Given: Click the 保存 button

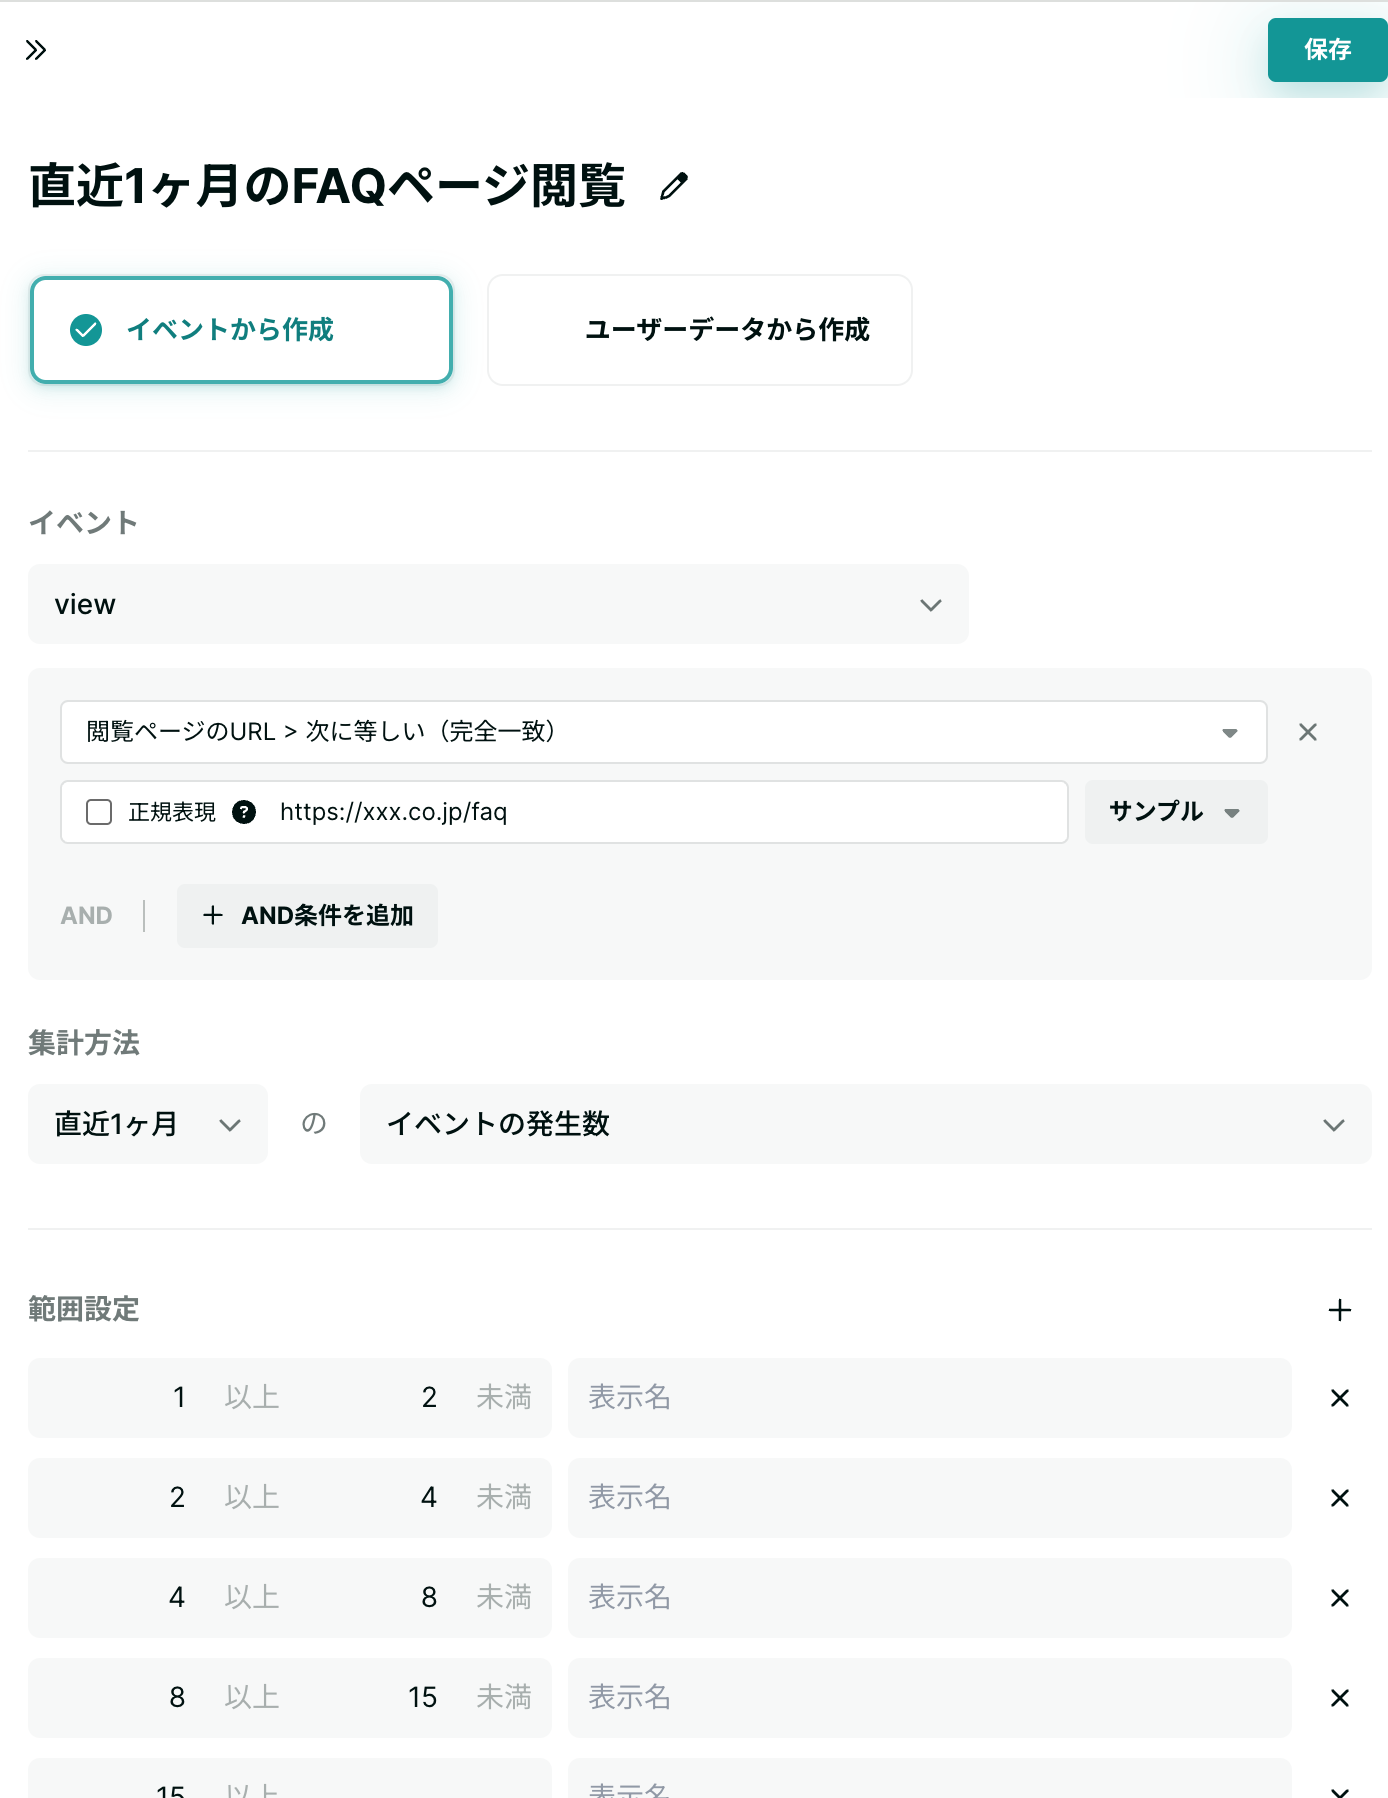Looking at the screenshot, I should [x=1327, y=50].
